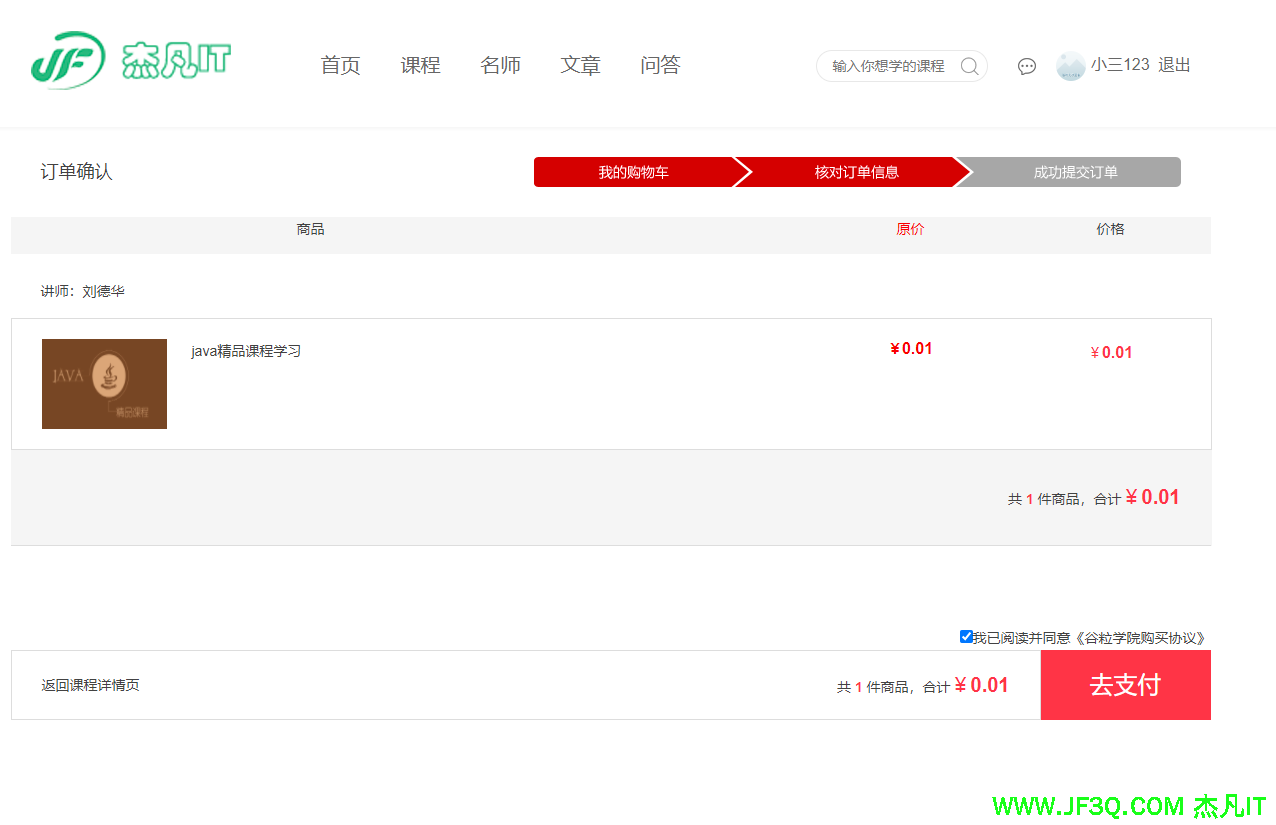This screenshot has height=825, width=1276.
Task: Open the 首页 nav item
Action: [340, 66]
